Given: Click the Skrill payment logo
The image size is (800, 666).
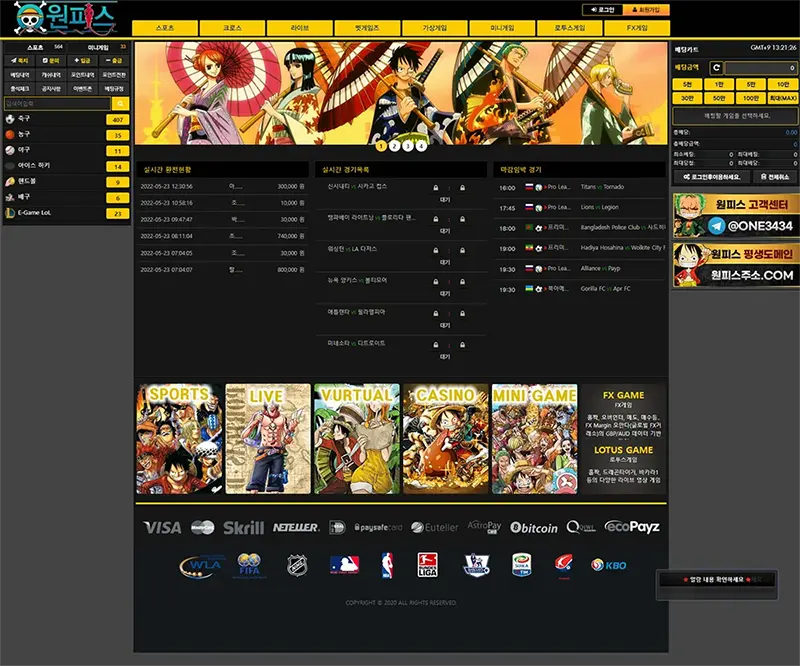Looking at the screenshot, I should [244, 528].
